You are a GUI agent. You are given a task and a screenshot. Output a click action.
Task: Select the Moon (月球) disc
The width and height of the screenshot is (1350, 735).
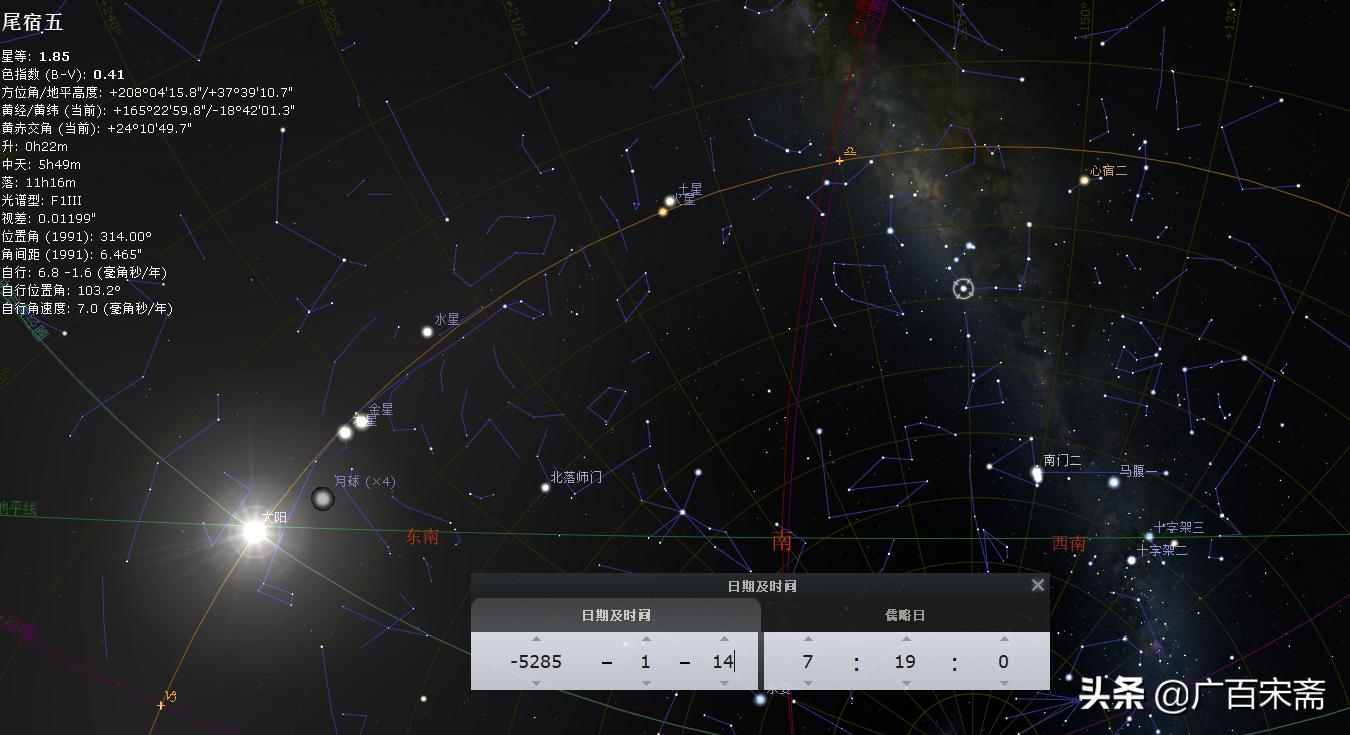click(x=322, y=498)
